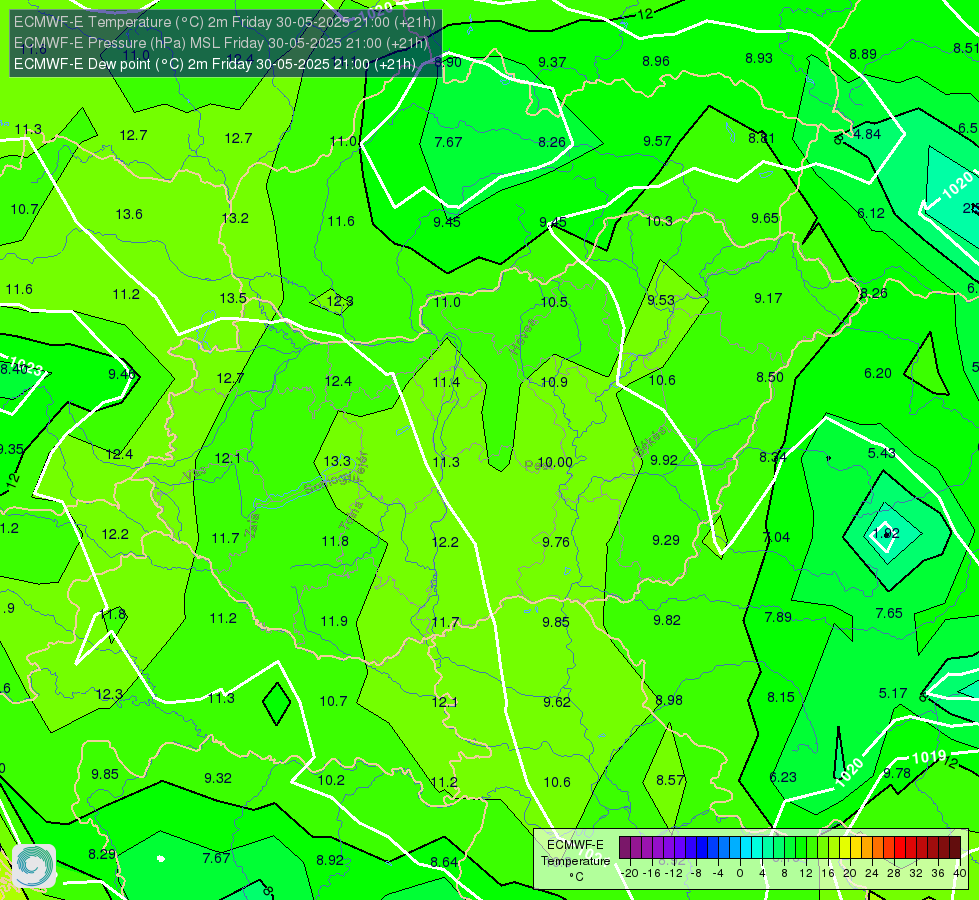The height and width of the screenshot is (900, 979).
Task: Click the 1023 isobar pressure label
Action: point(26,365)
